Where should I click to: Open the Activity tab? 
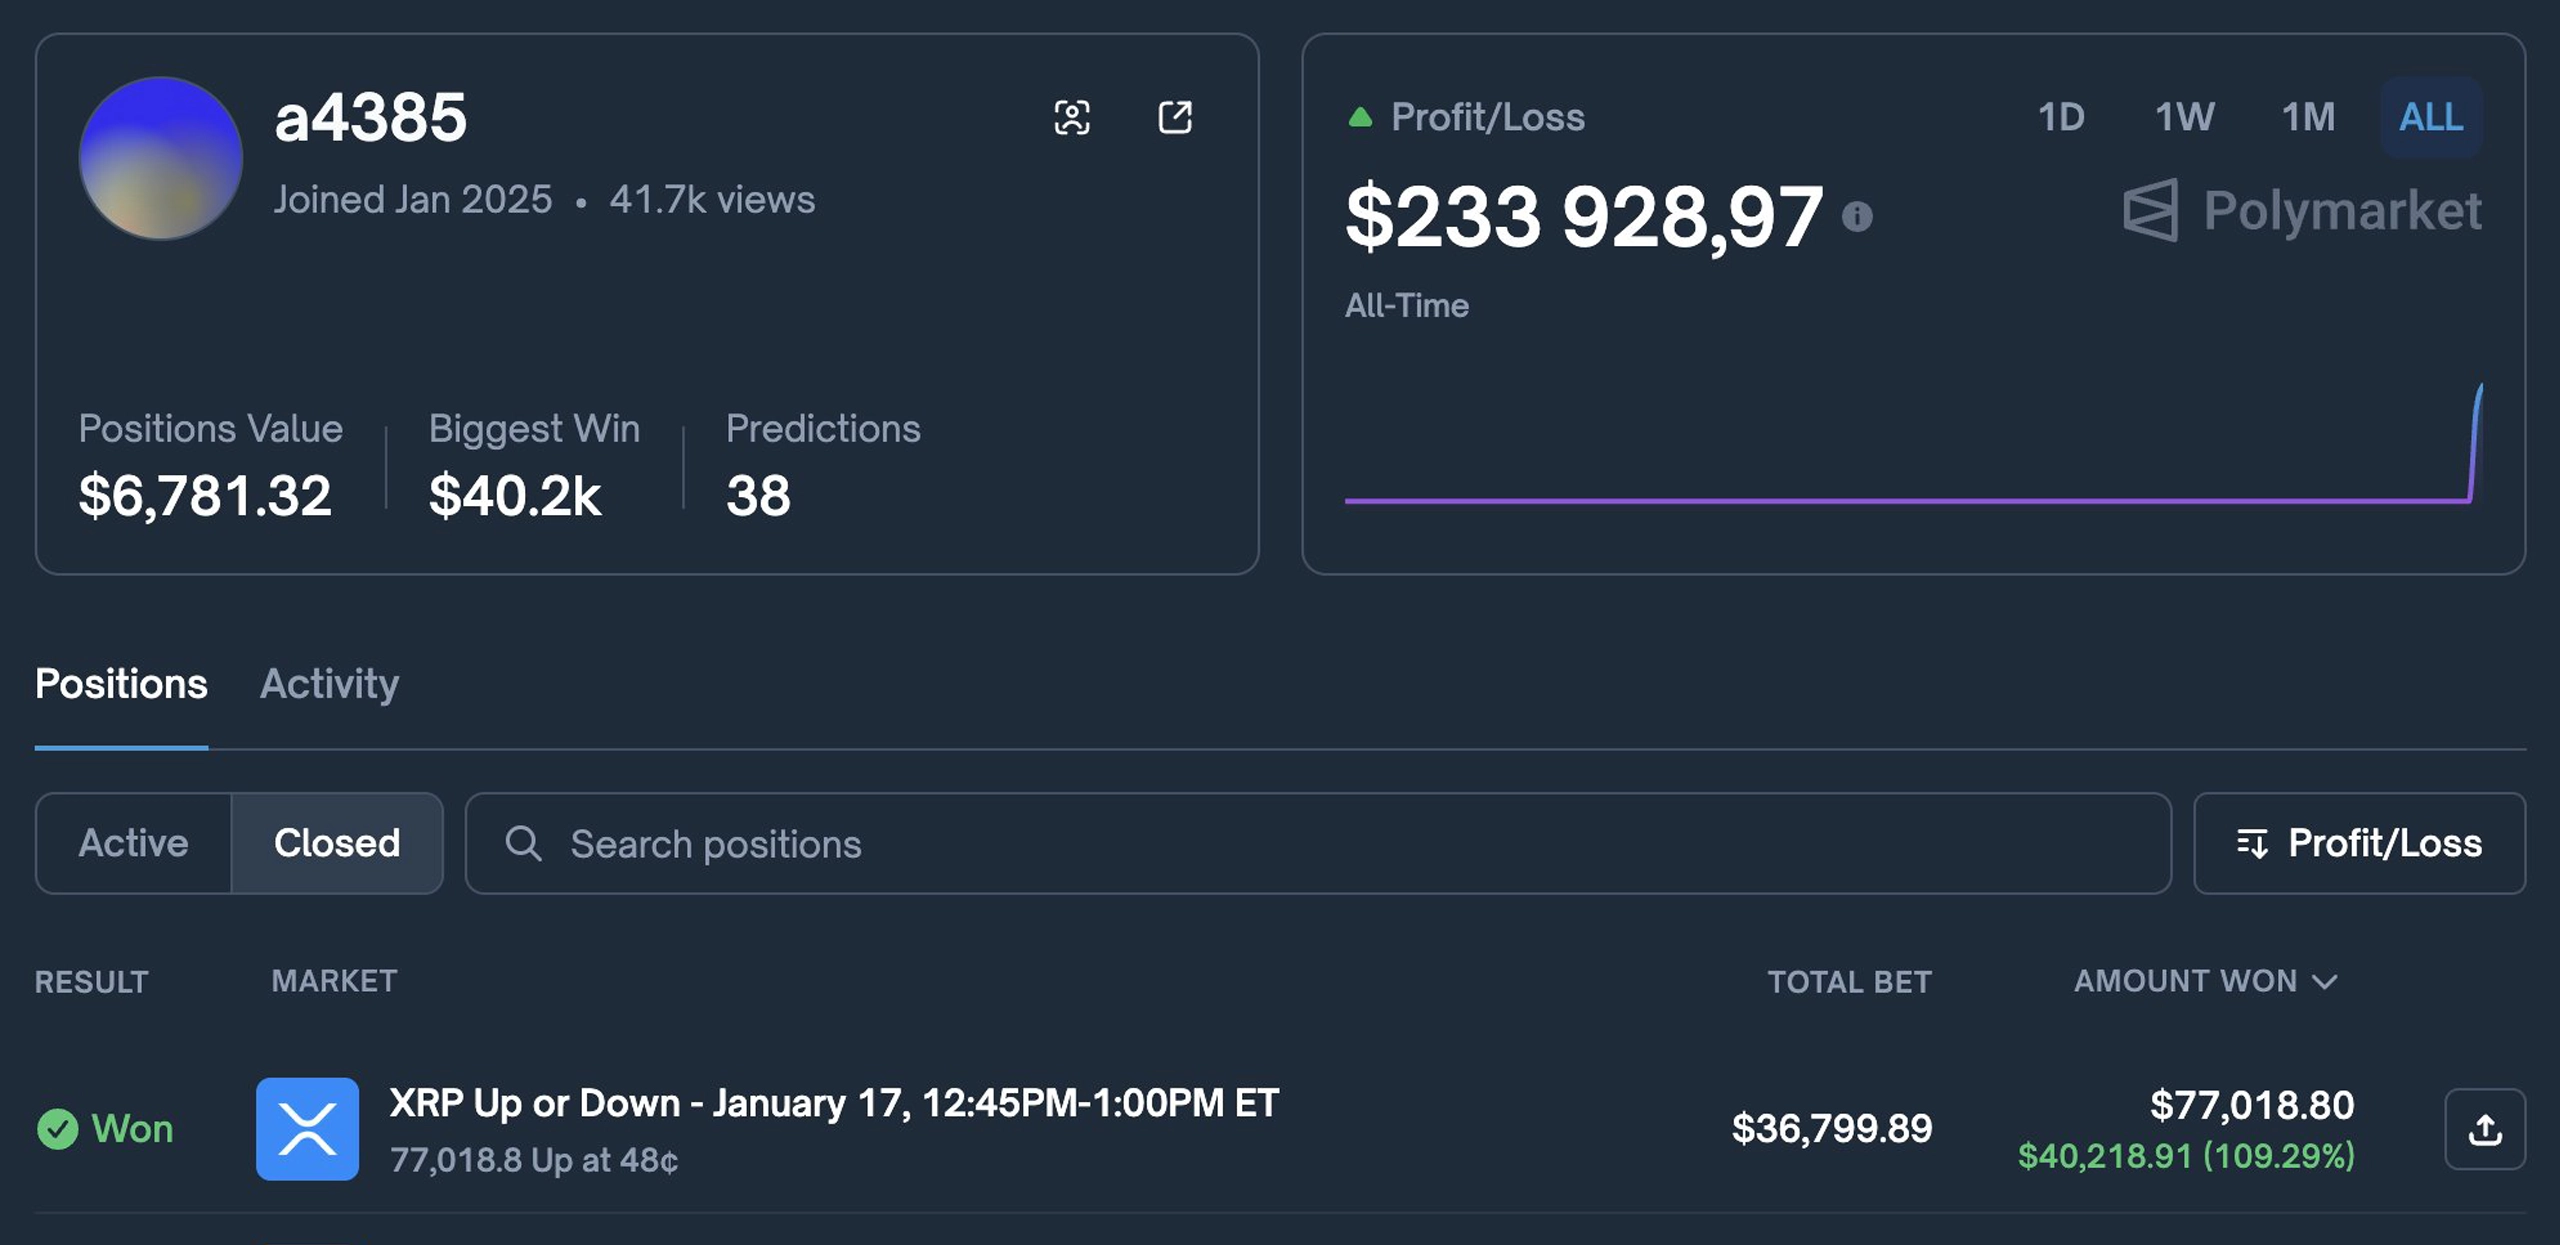tap(329, 684)
